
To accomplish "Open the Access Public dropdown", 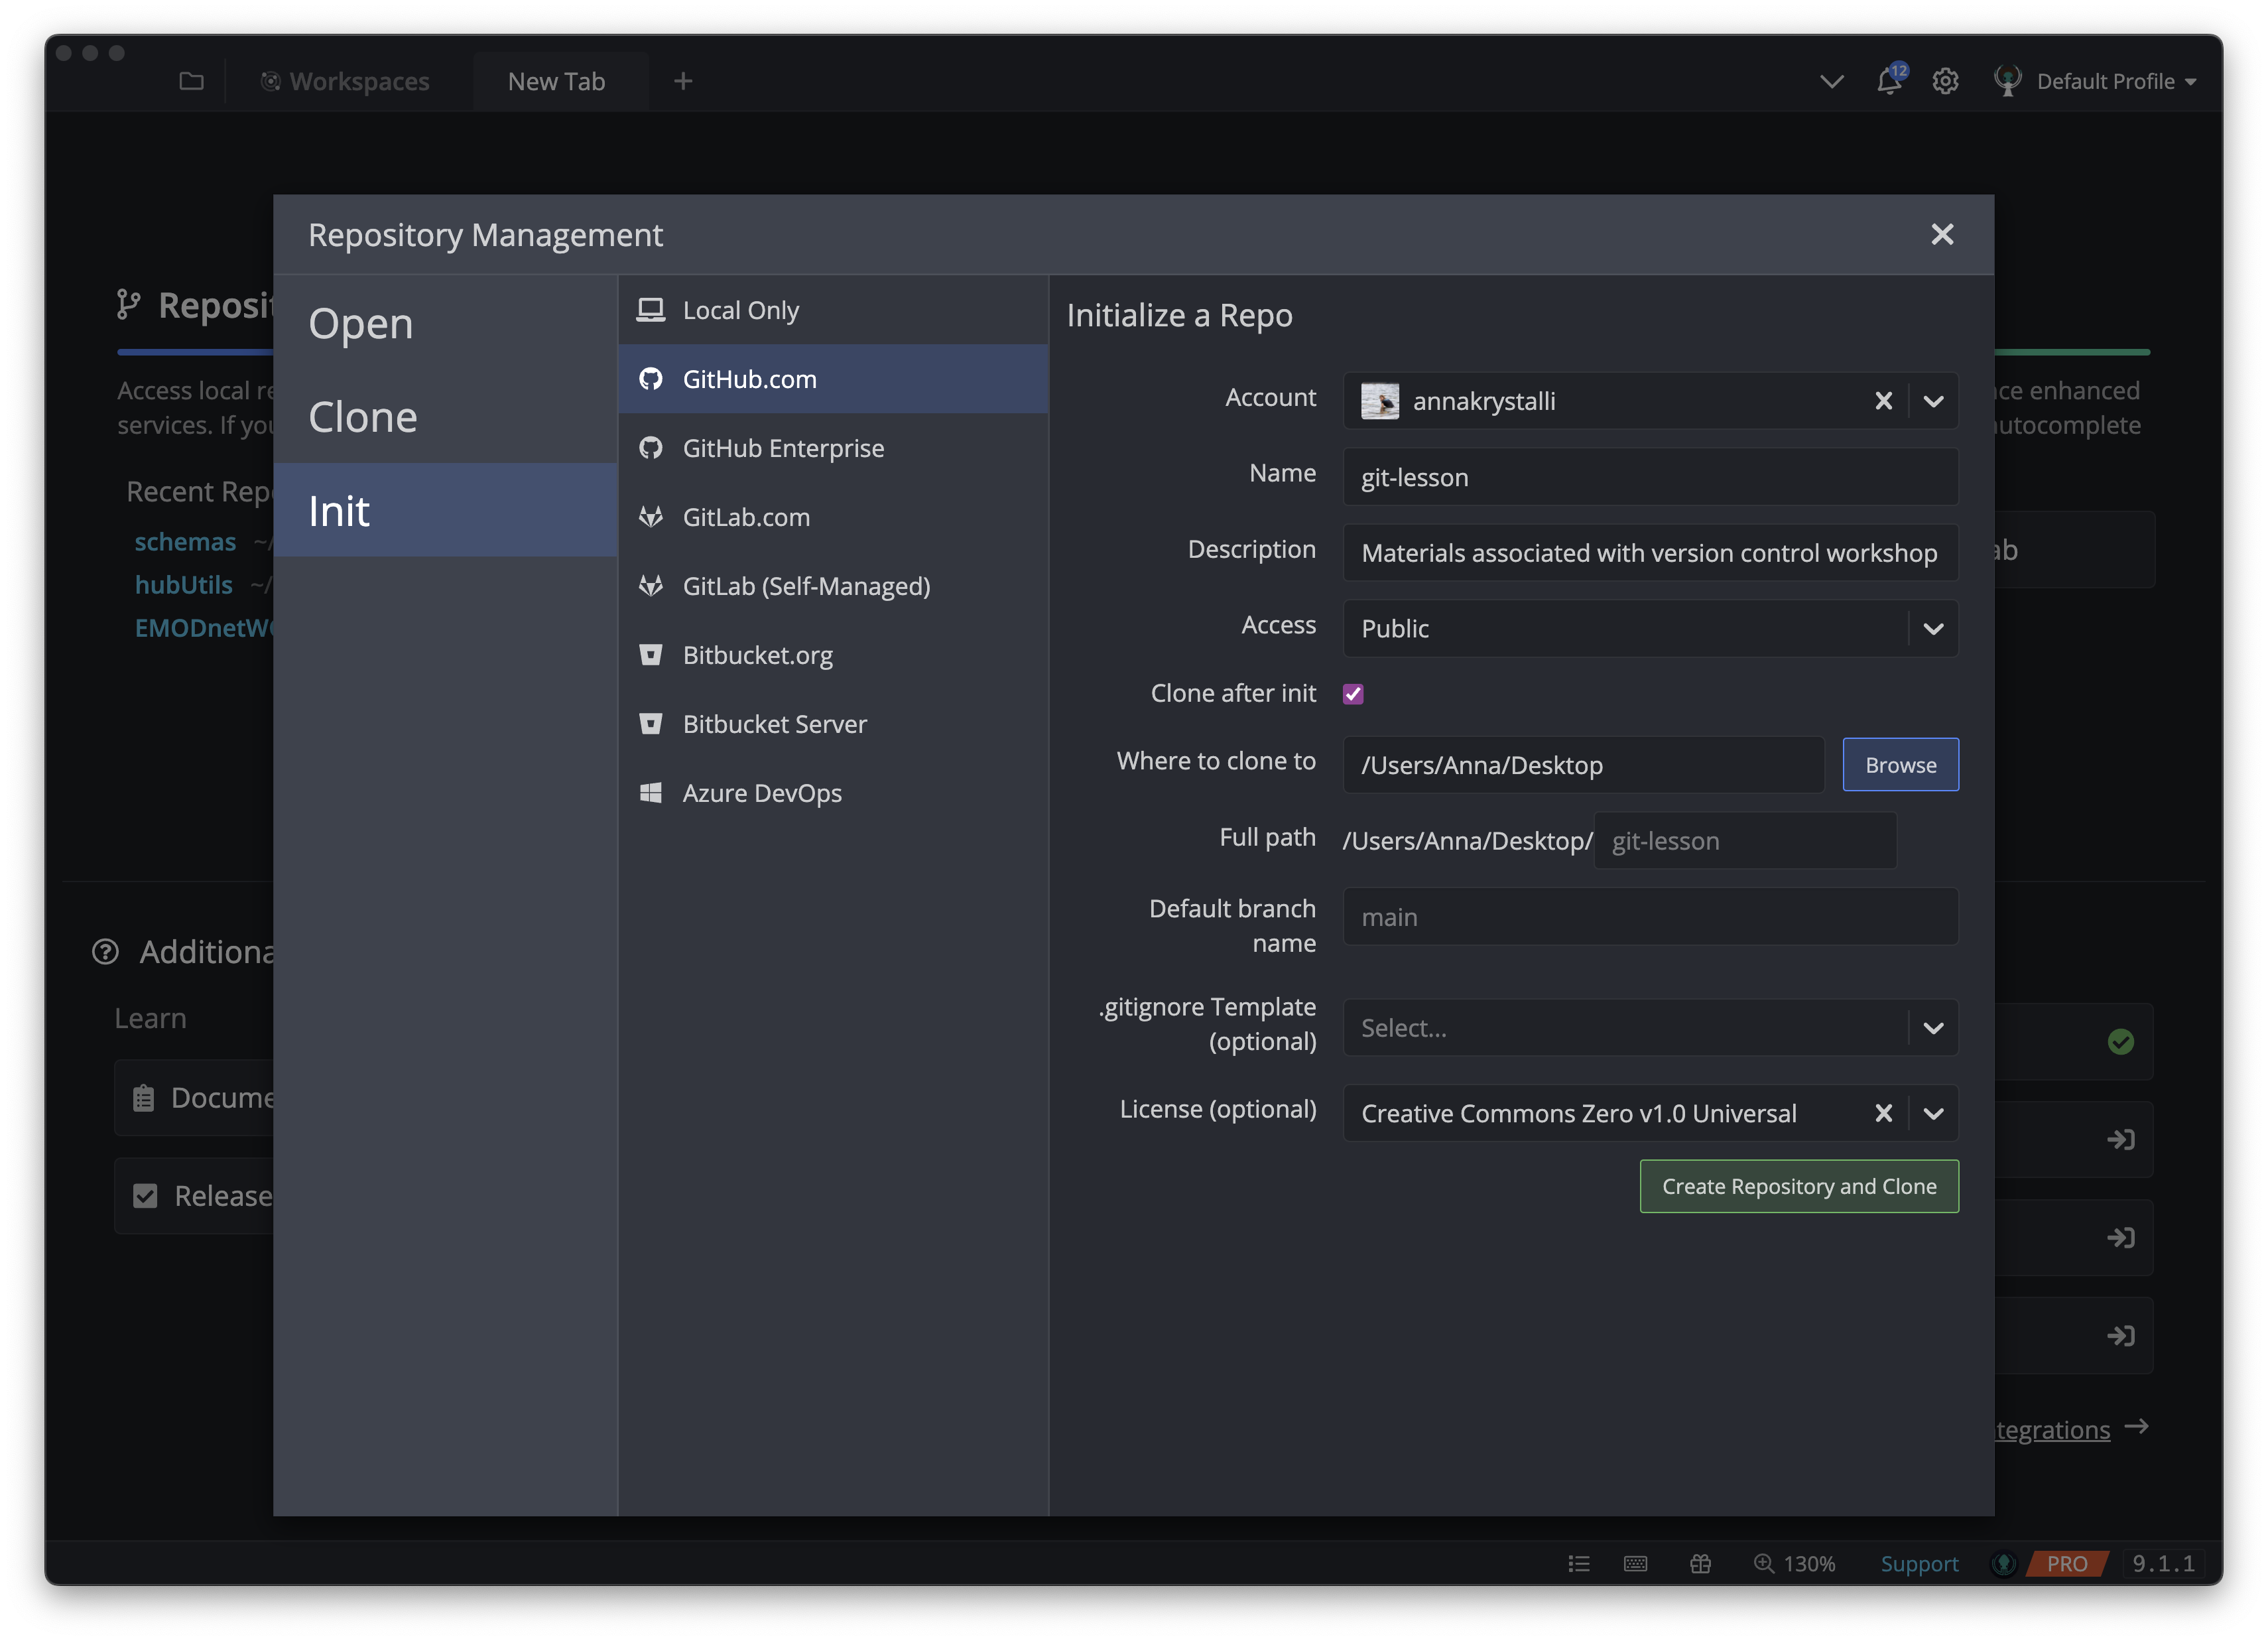I will click(x=1650, y=628).
